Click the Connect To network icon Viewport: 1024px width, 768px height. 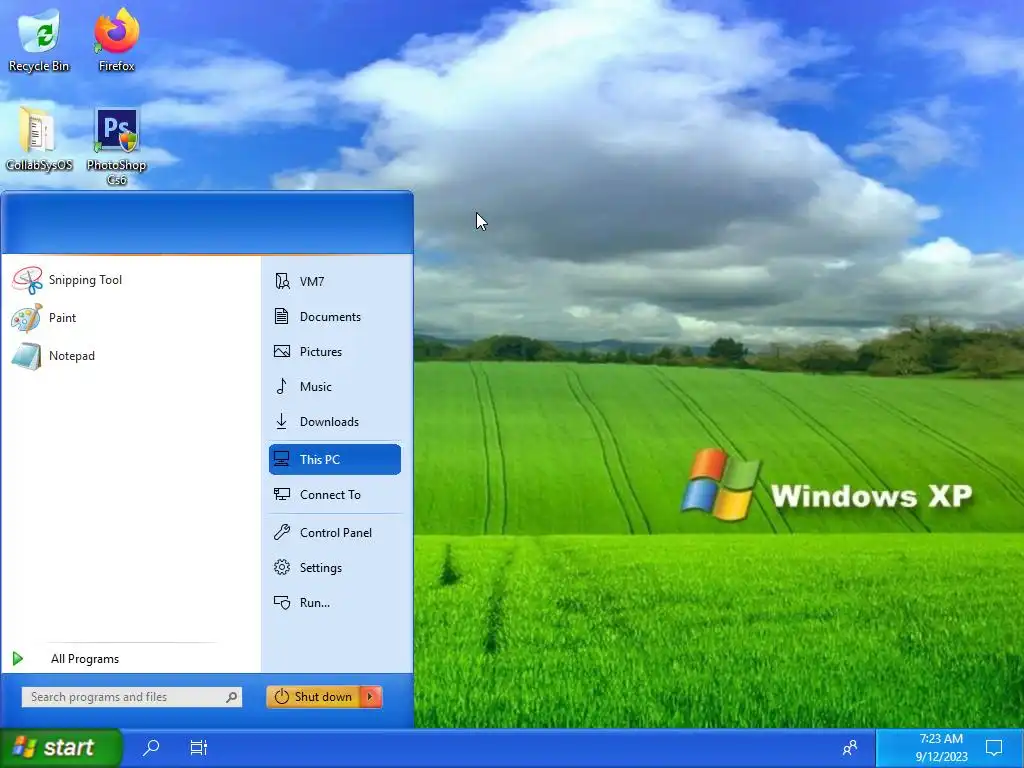281,494
